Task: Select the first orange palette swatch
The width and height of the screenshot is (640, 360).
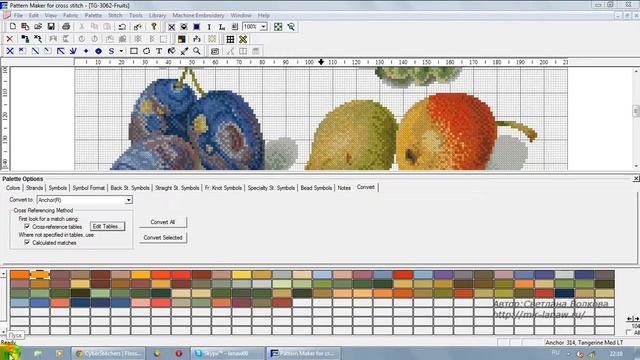Action: click(20, 274)
